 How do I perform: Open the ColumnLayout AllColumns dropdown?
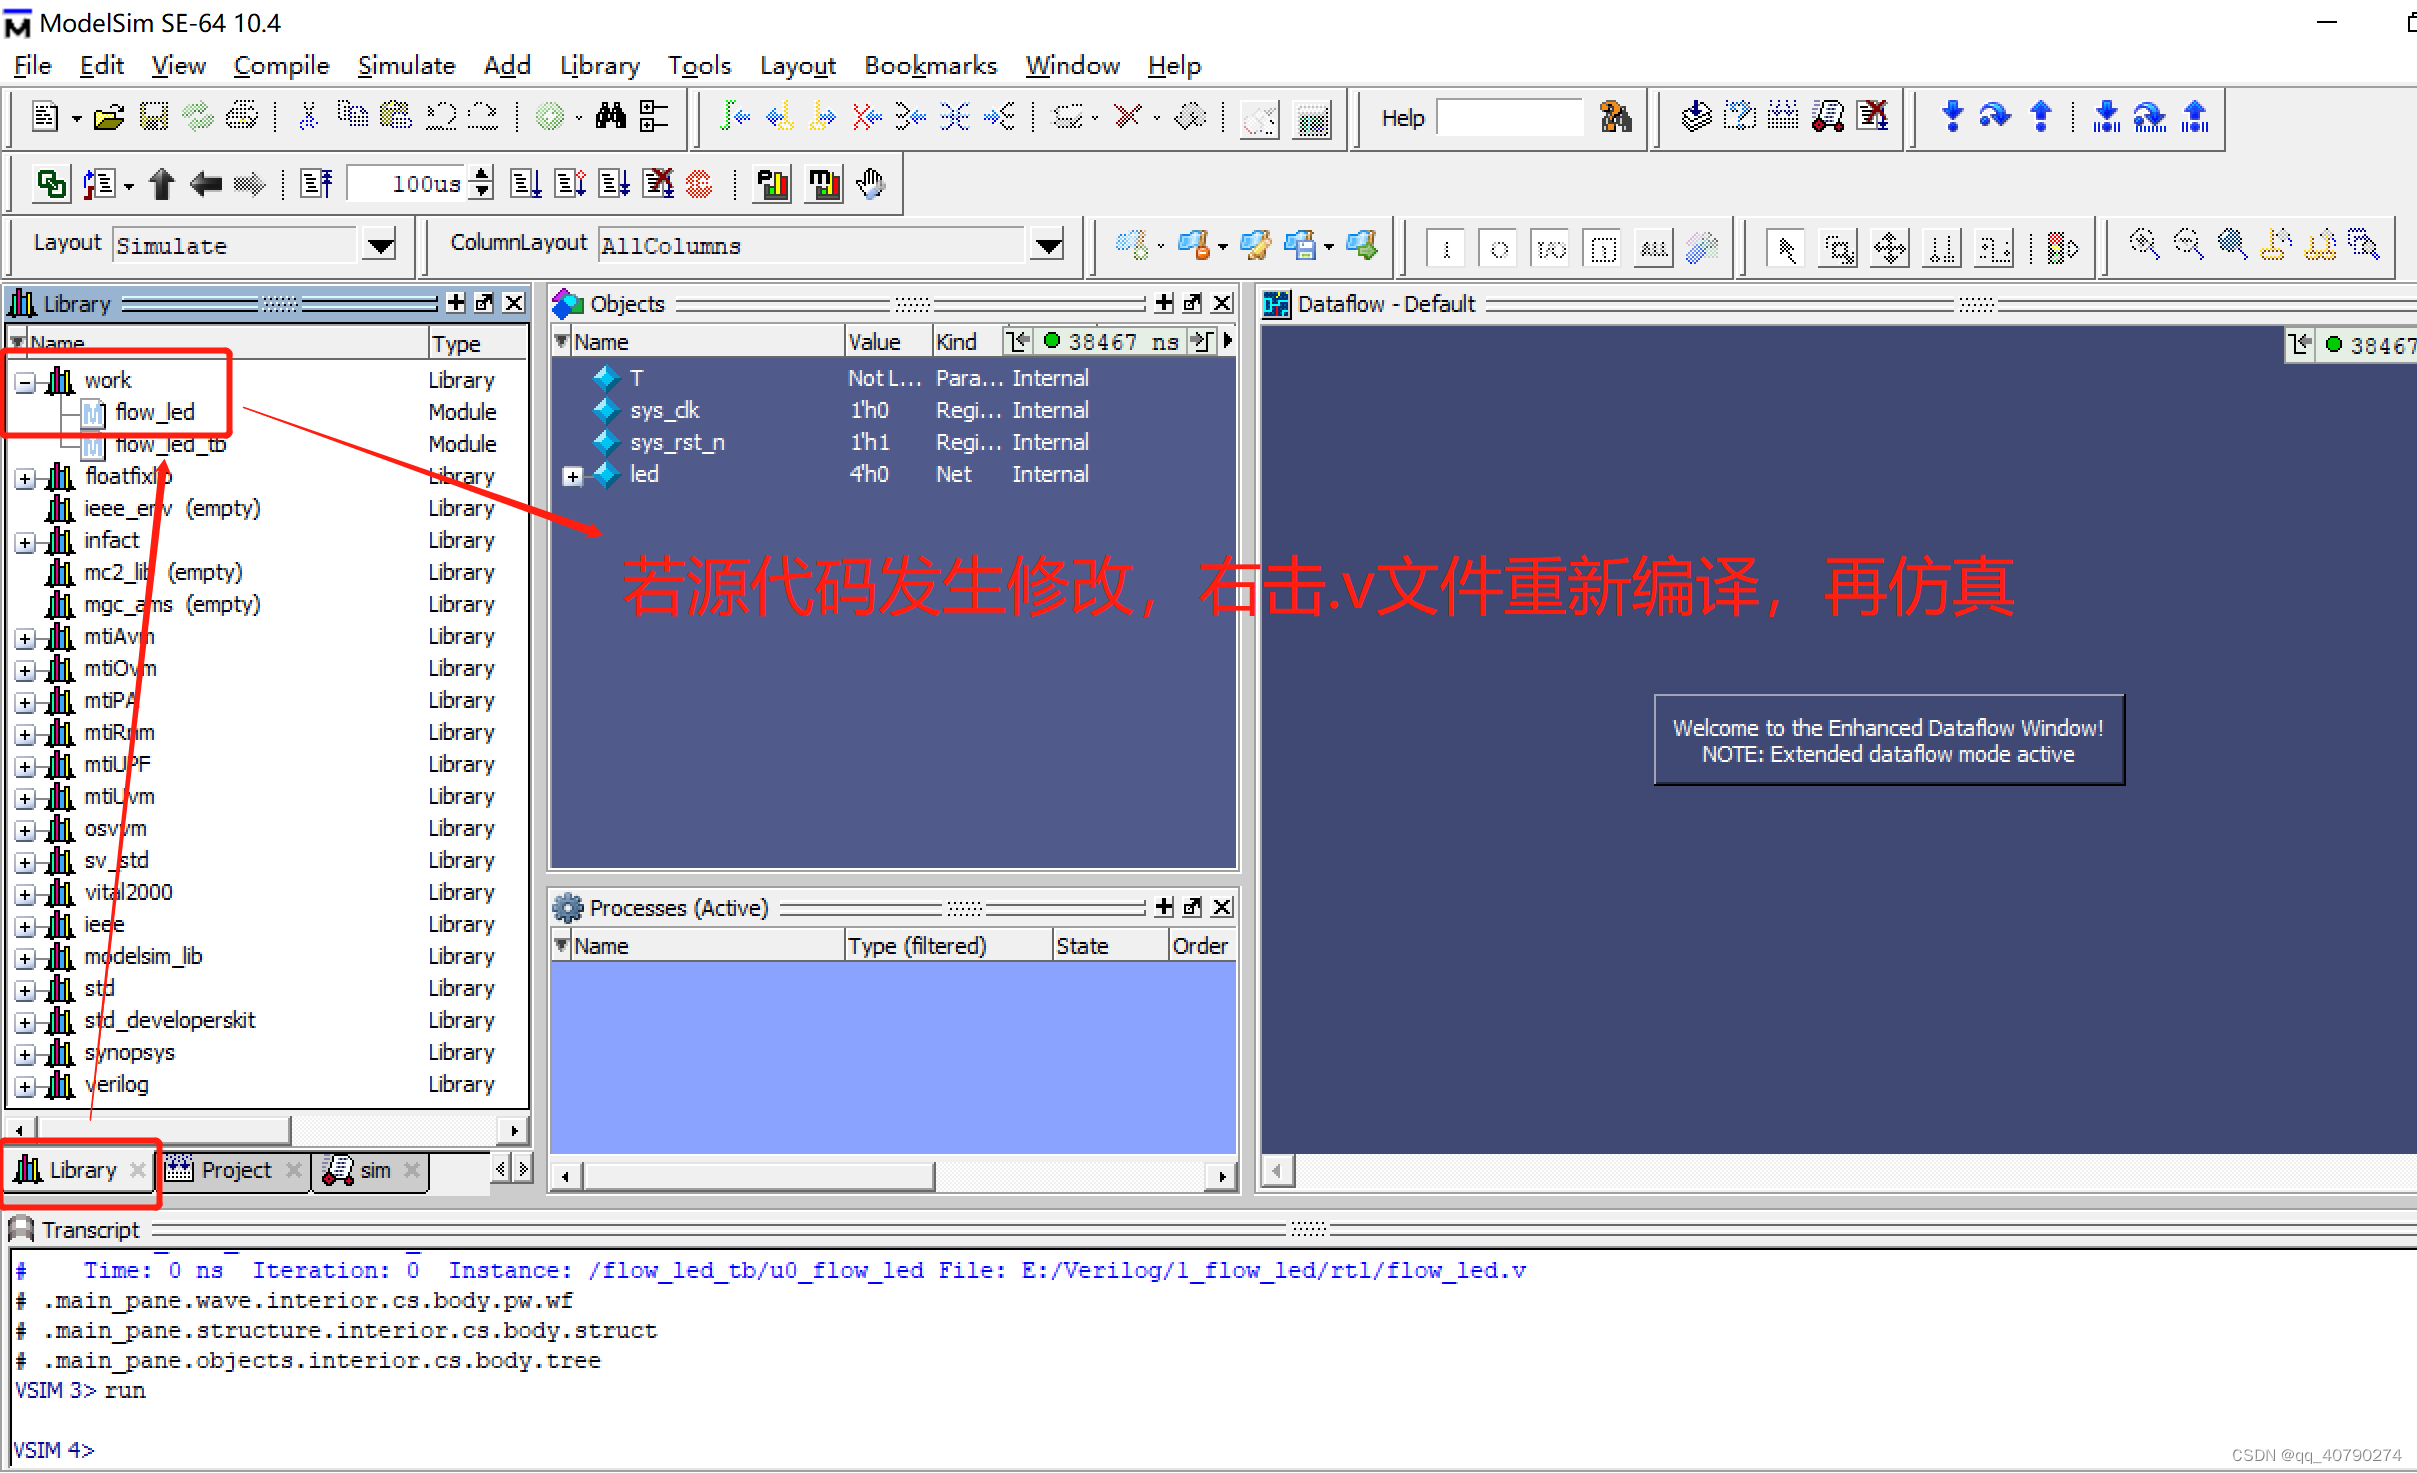(x=1047, y=245)
